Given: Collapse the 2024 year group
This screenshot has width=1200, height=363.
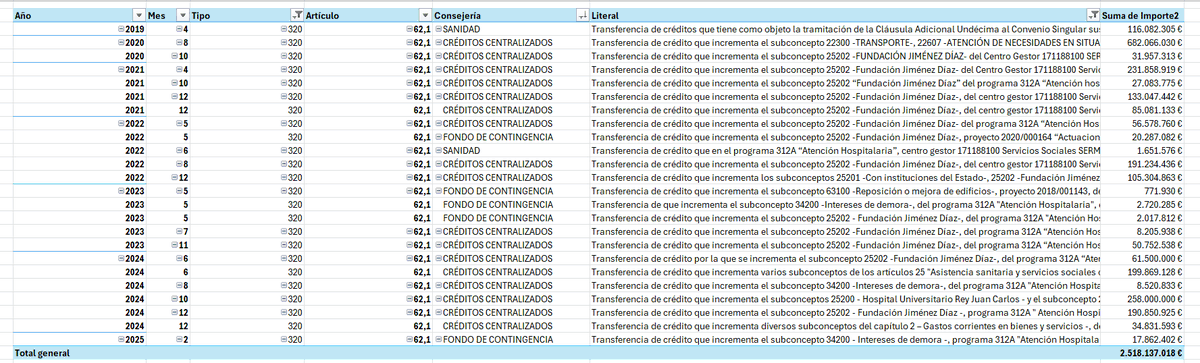Looking at the screenshot, I should (x=120, y=257).
